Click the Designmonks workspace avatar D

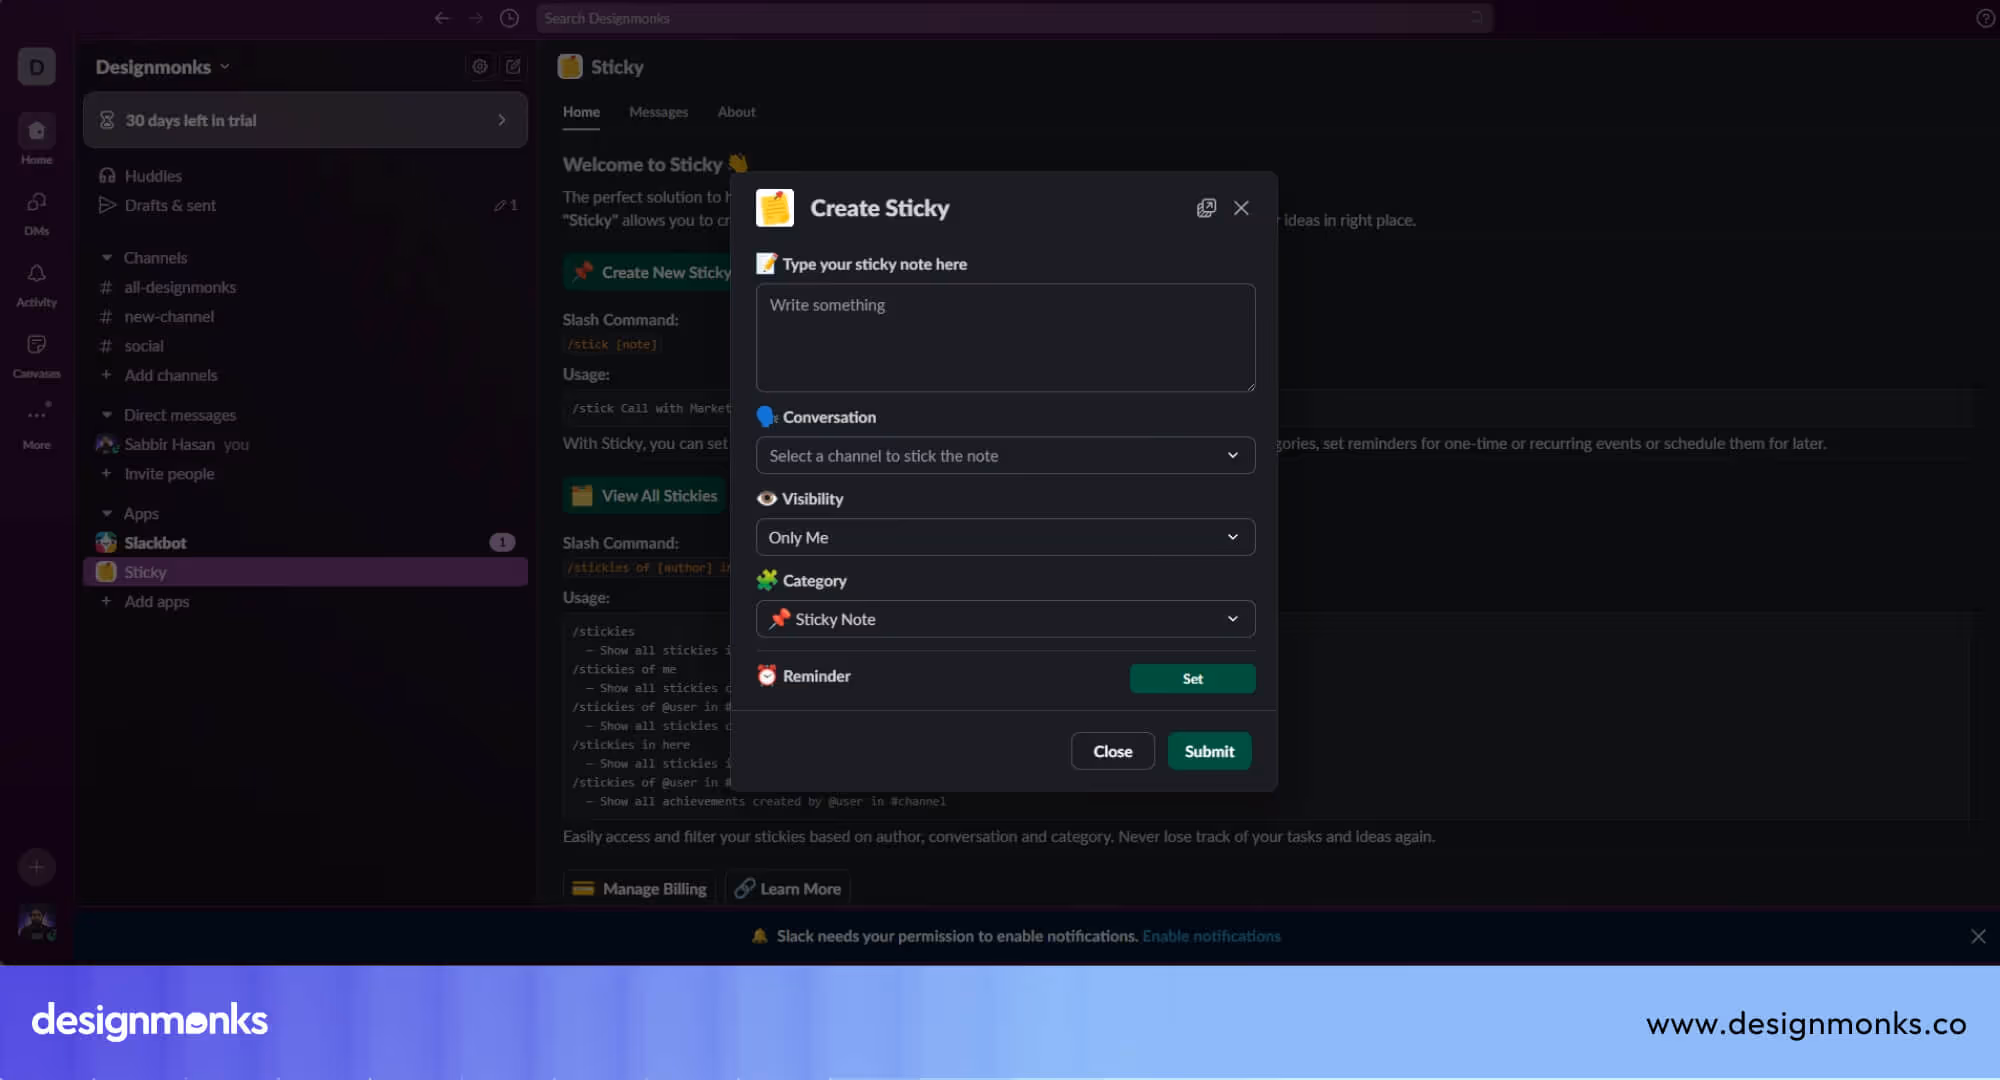pyautogui.click(x=36, y=67)
